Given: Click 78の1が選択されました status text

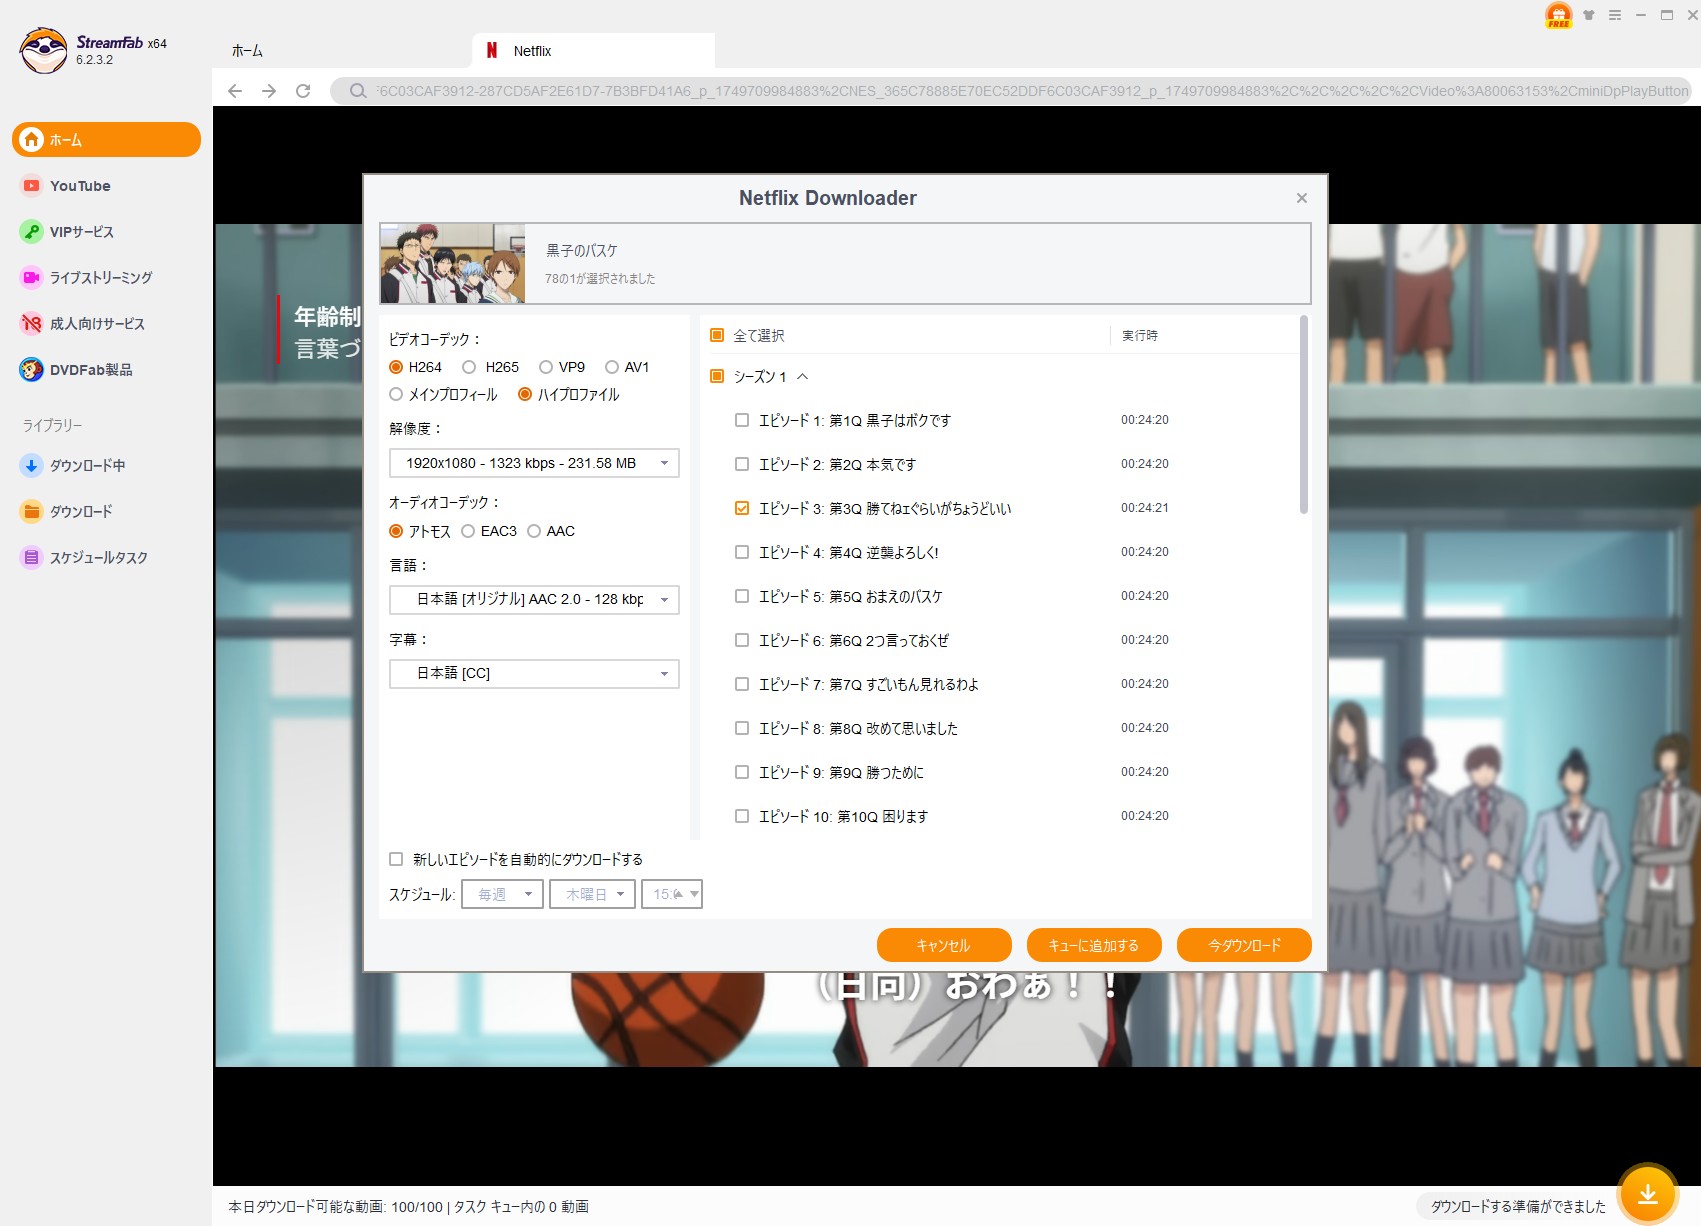Looking at the screenshot, I should pos(600,279).
